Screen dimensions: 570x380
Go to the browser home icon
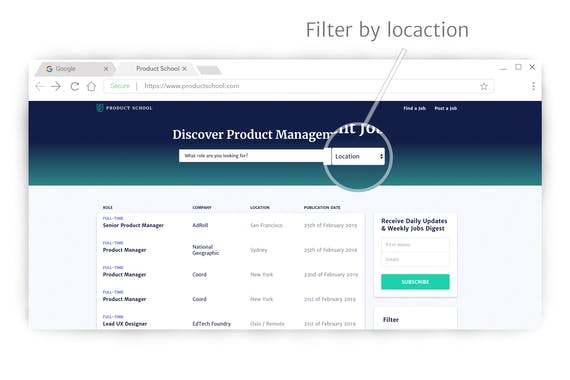pyautogui.click(x=92, y=87)
